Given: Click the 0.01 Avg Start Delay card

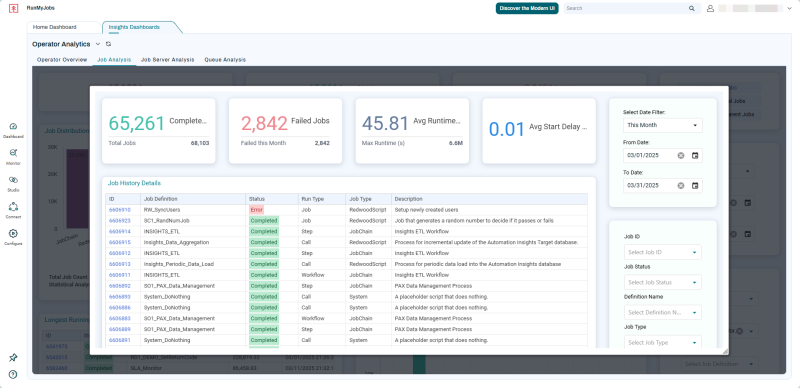Looking at the screenshot, I should tap(539, 131).
